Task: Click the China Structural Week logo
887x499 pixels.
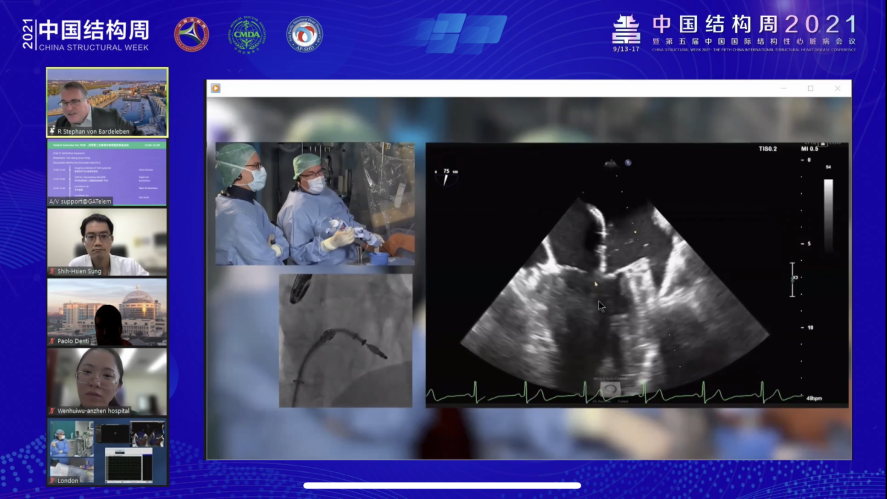Action: 86,35
